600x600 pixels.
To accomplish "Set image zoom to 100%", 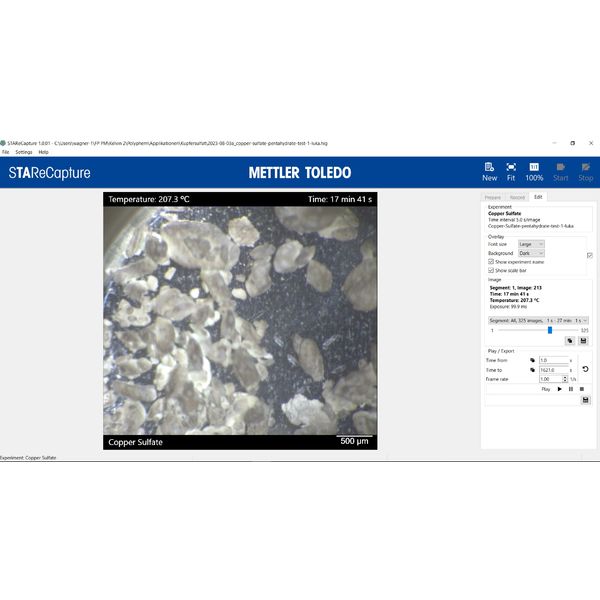I will tap(534, 172).
